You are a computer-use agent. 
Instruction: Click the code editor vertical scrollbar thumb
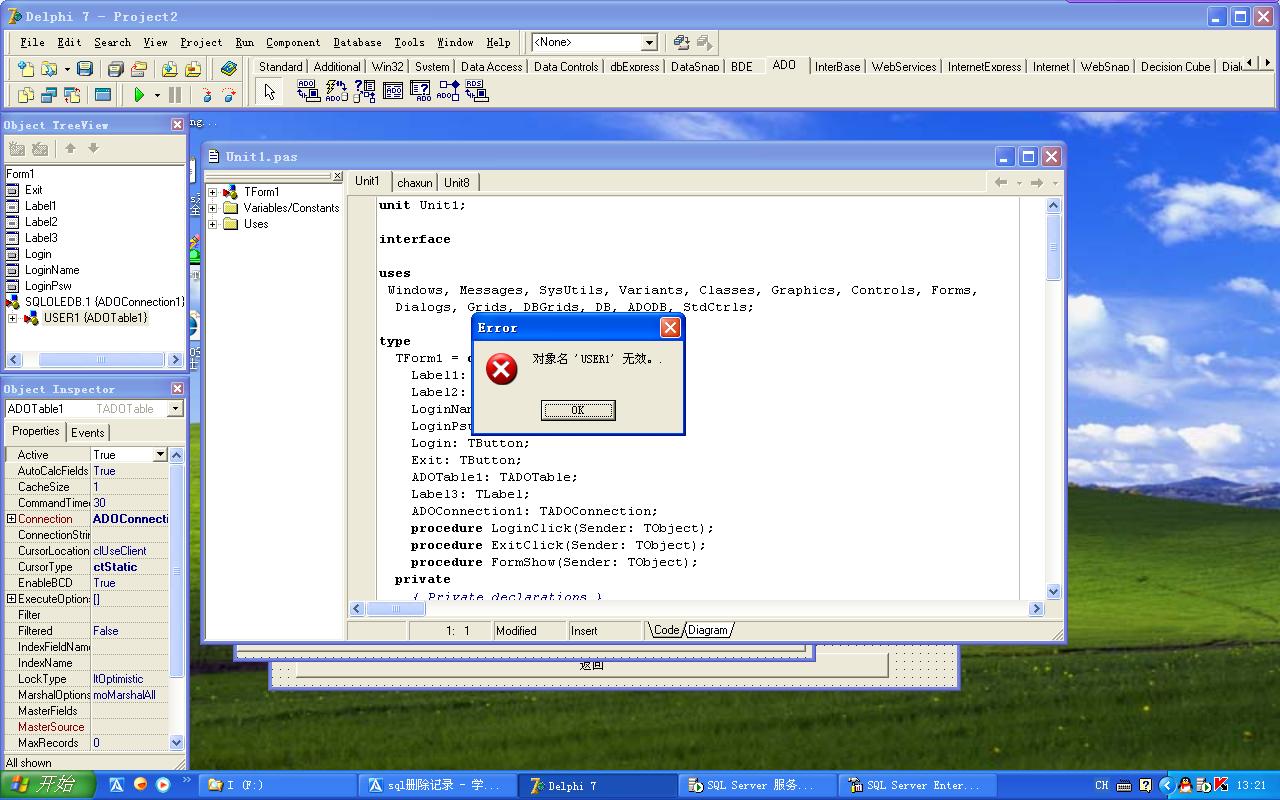tap(1053, 248)
